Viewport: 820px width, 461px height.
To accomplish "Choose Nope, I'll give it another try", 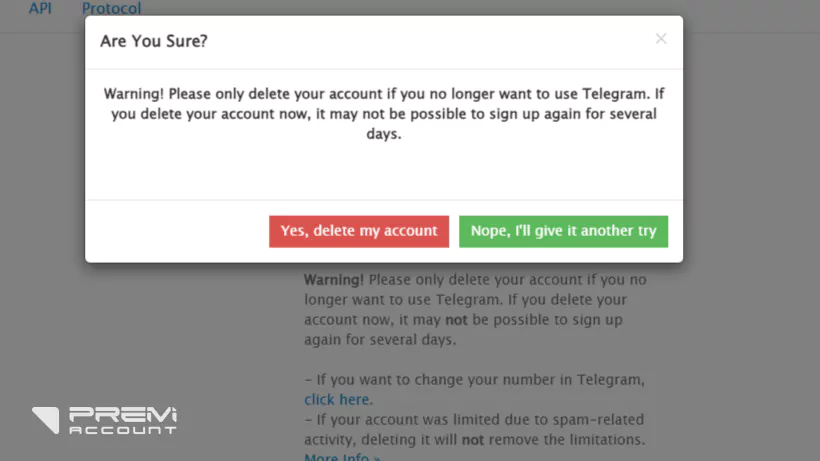I will click(x=563, y=231).
